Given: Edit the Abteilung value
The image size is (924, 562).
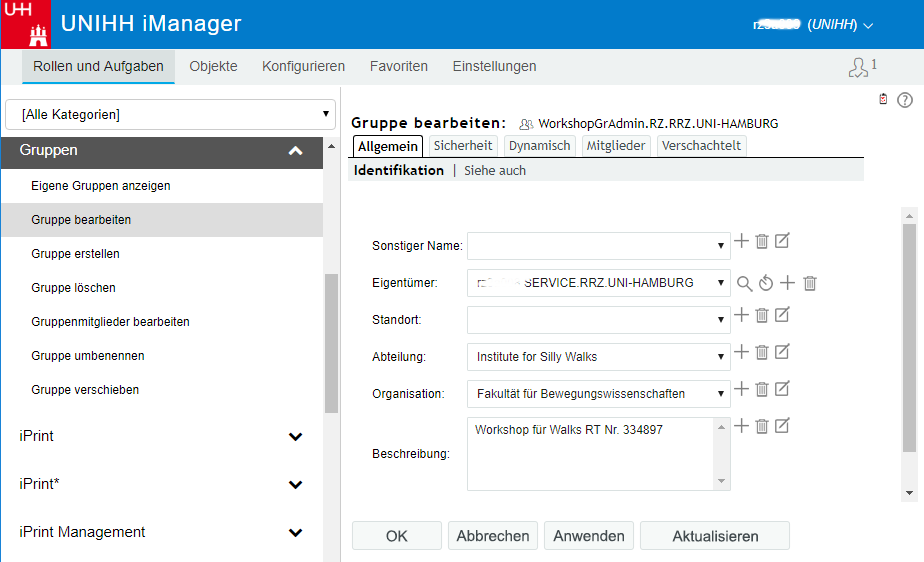Looking at the screenshot, I should 782,352.
